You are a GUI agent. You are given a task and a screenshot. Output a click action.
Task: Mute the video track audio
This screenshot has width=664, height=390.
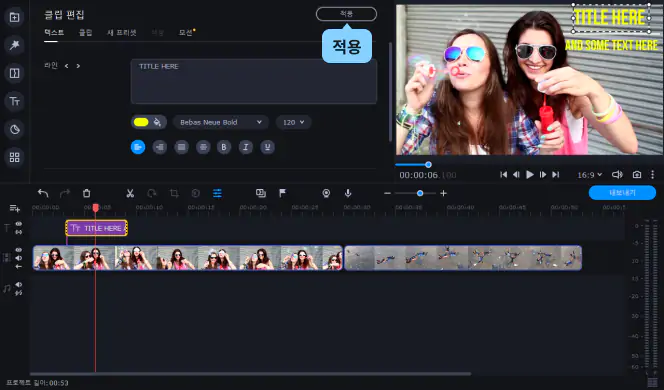point(19,258)
